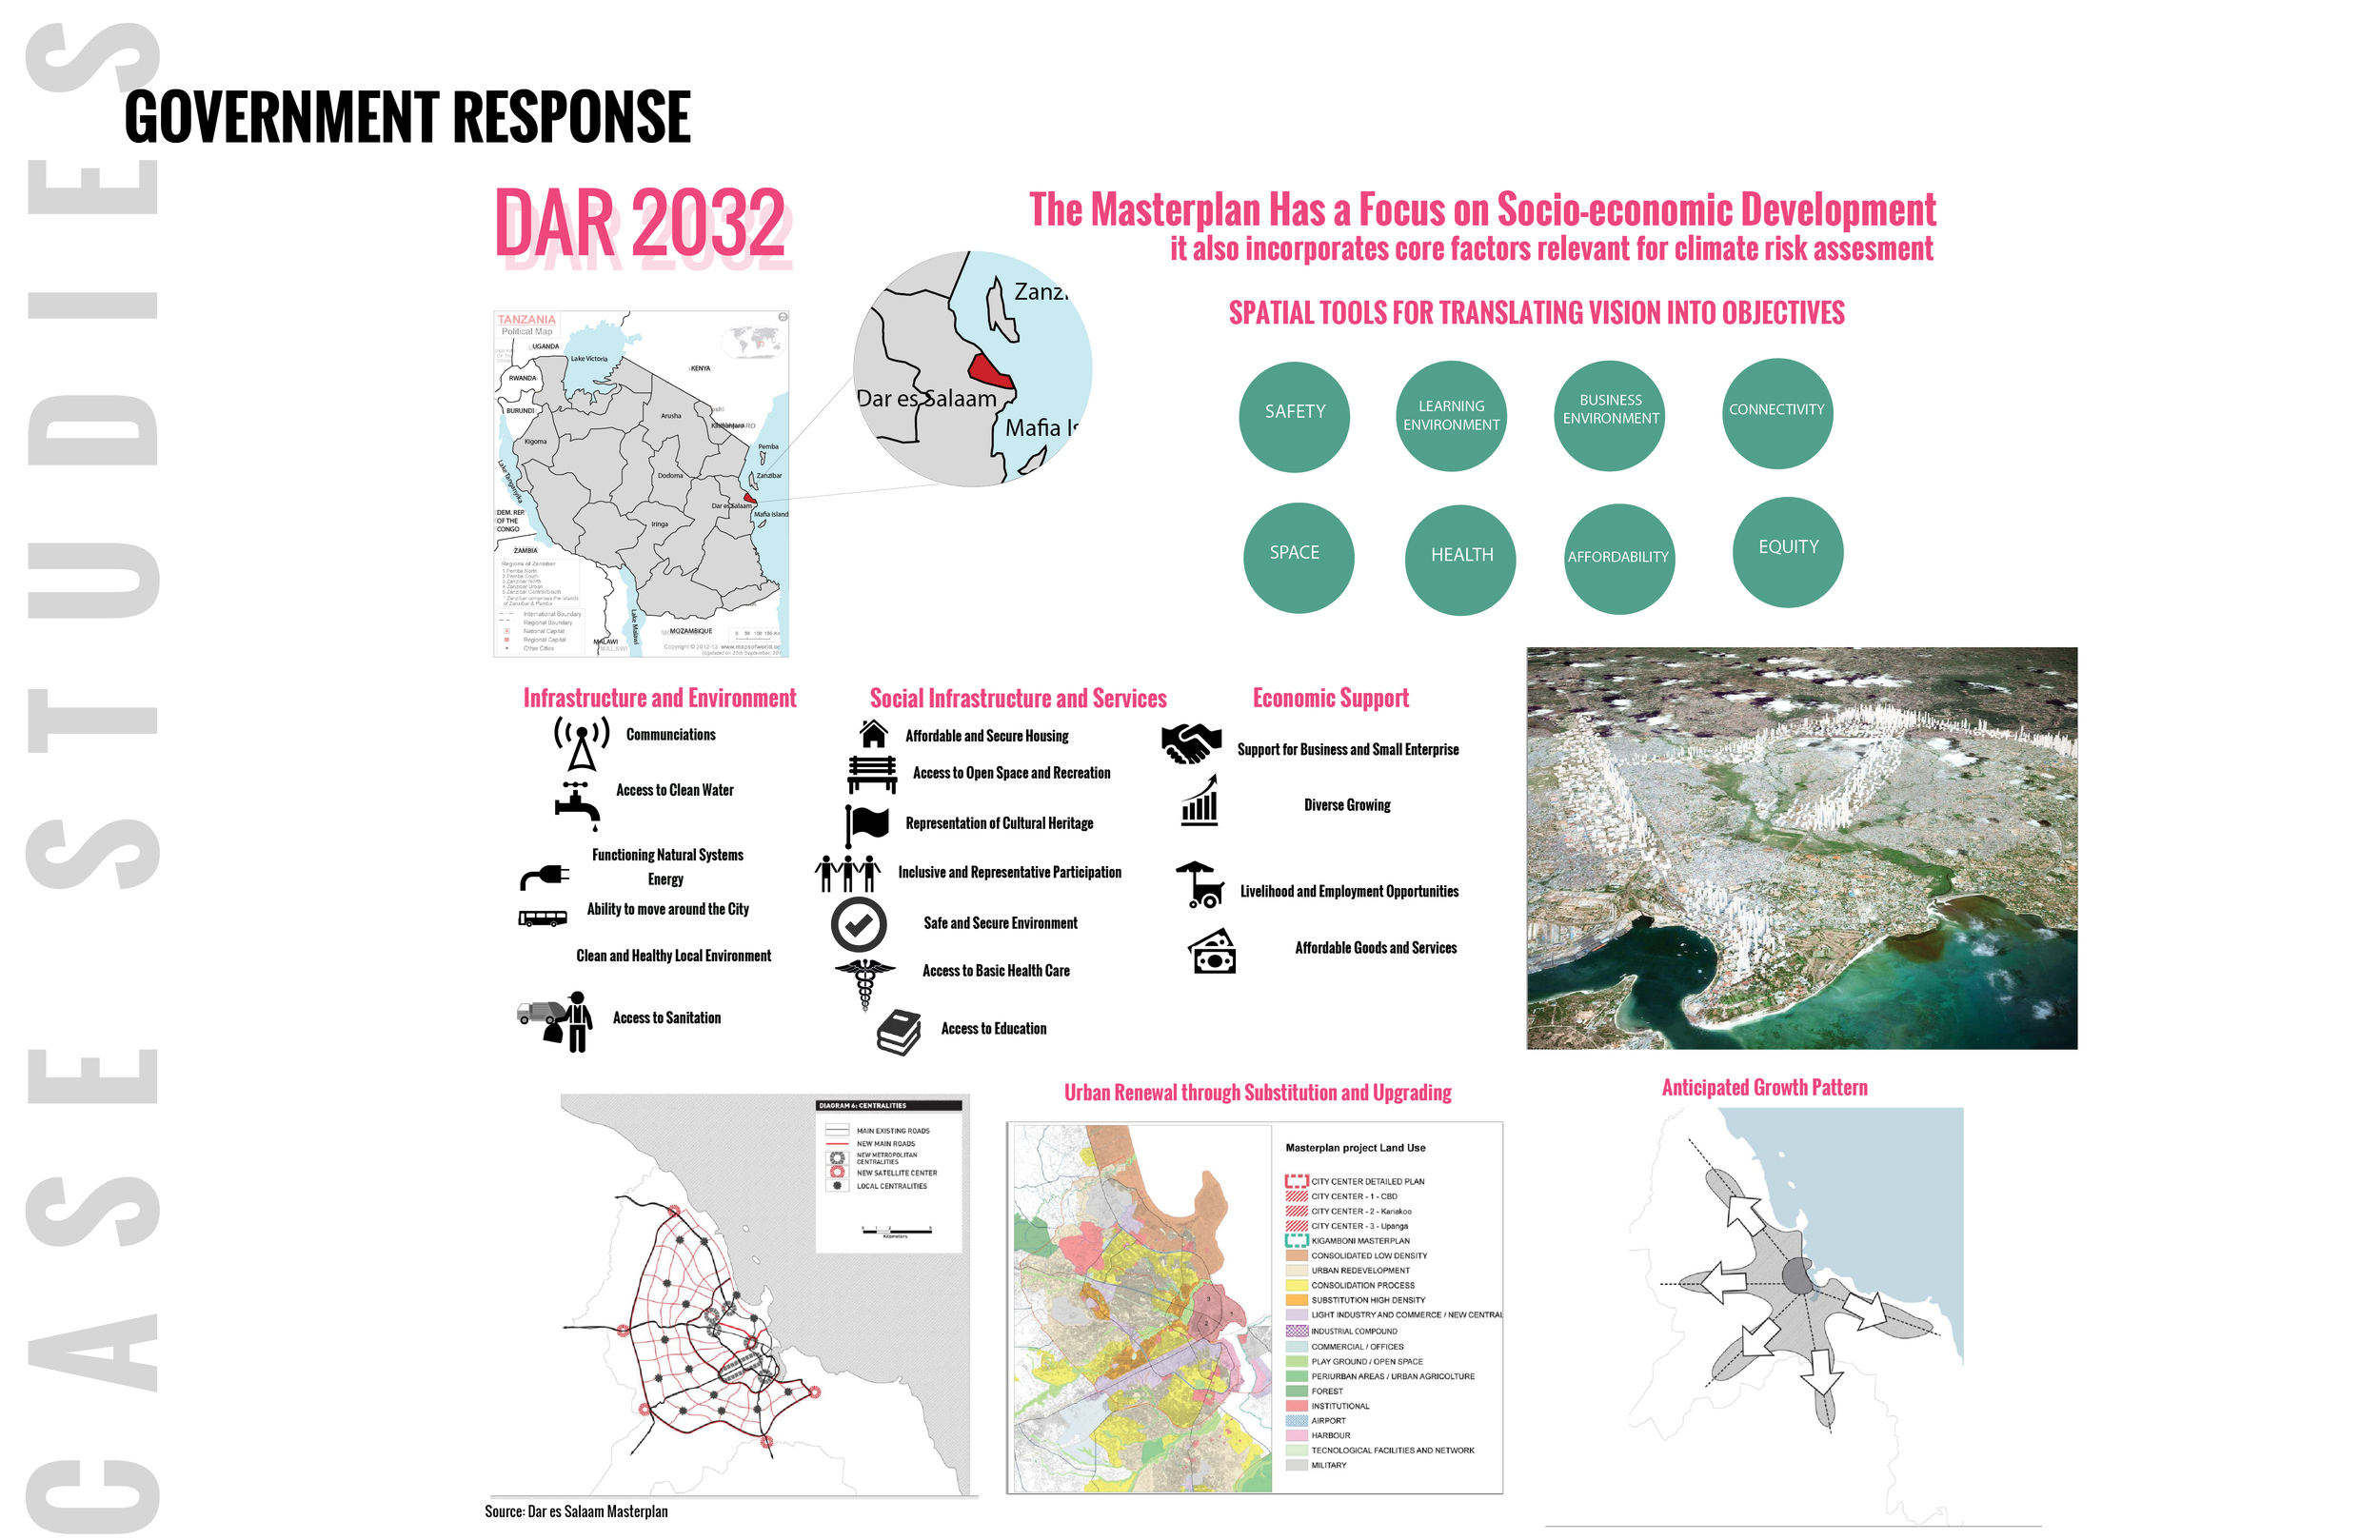Click the handshake business support icon

[x=1191, y=744]
